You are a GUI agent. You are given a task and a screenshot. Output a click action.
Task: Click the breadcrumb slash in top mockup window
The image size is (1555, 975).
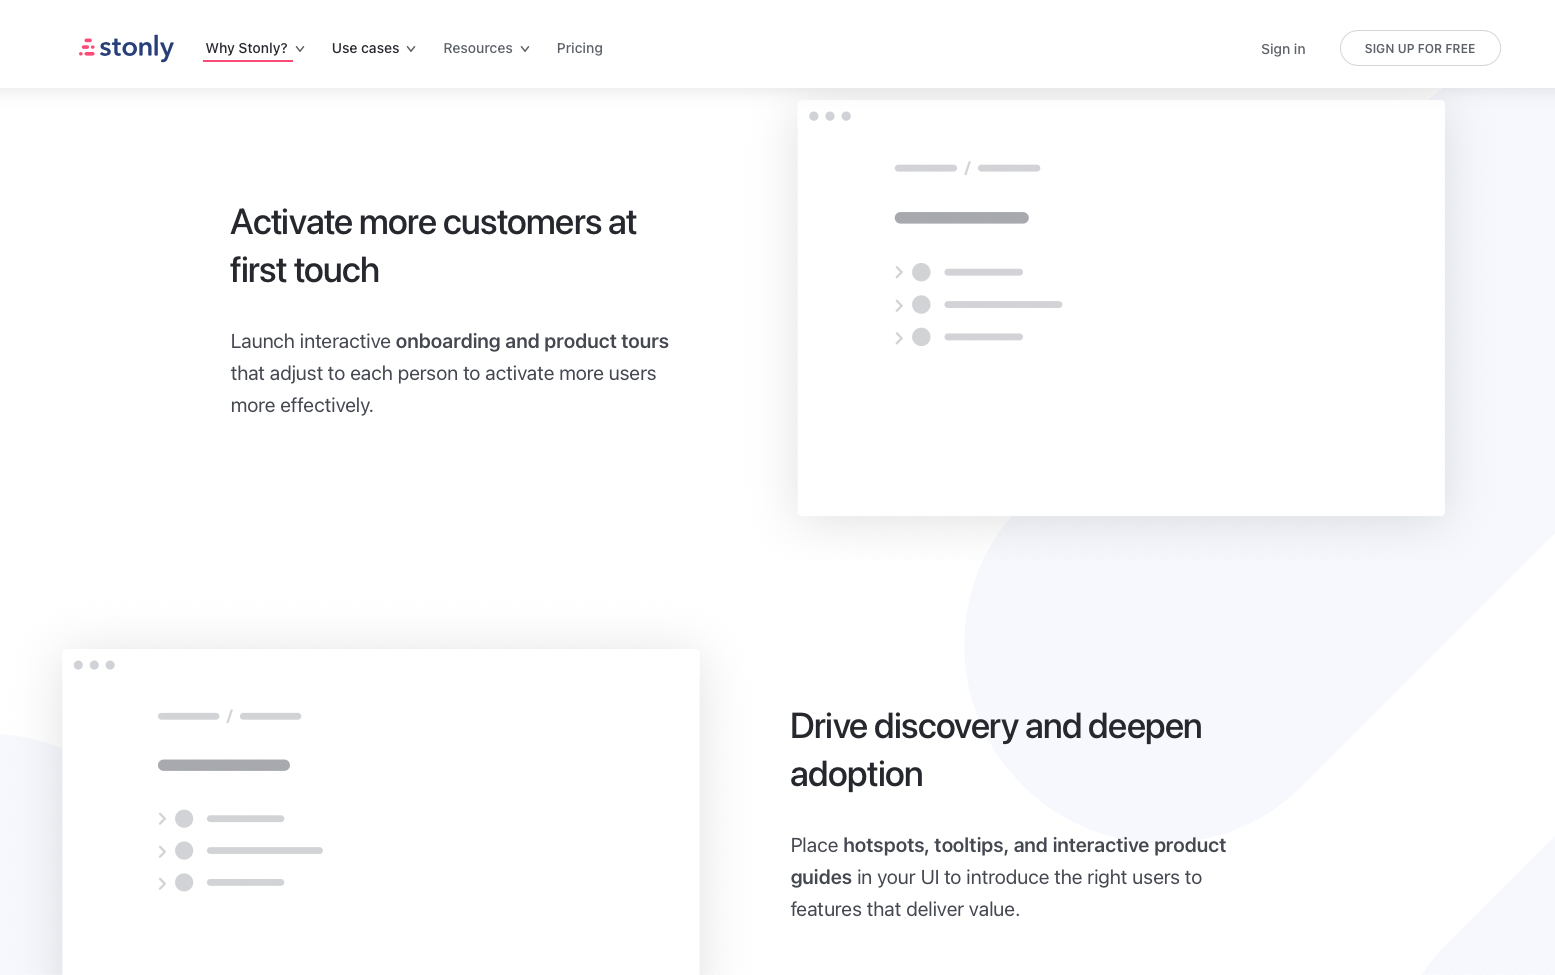pyautogui.click(x=967, y=168)
